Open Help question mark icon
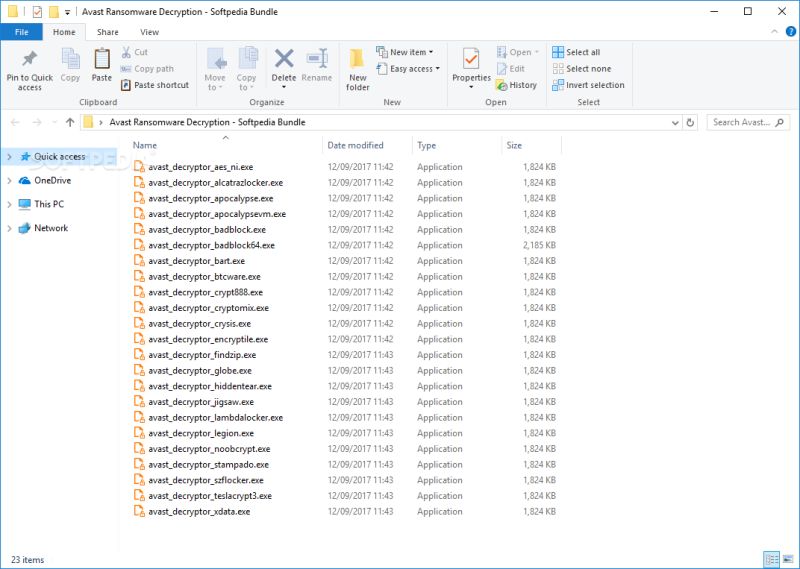 click(791, 32)
